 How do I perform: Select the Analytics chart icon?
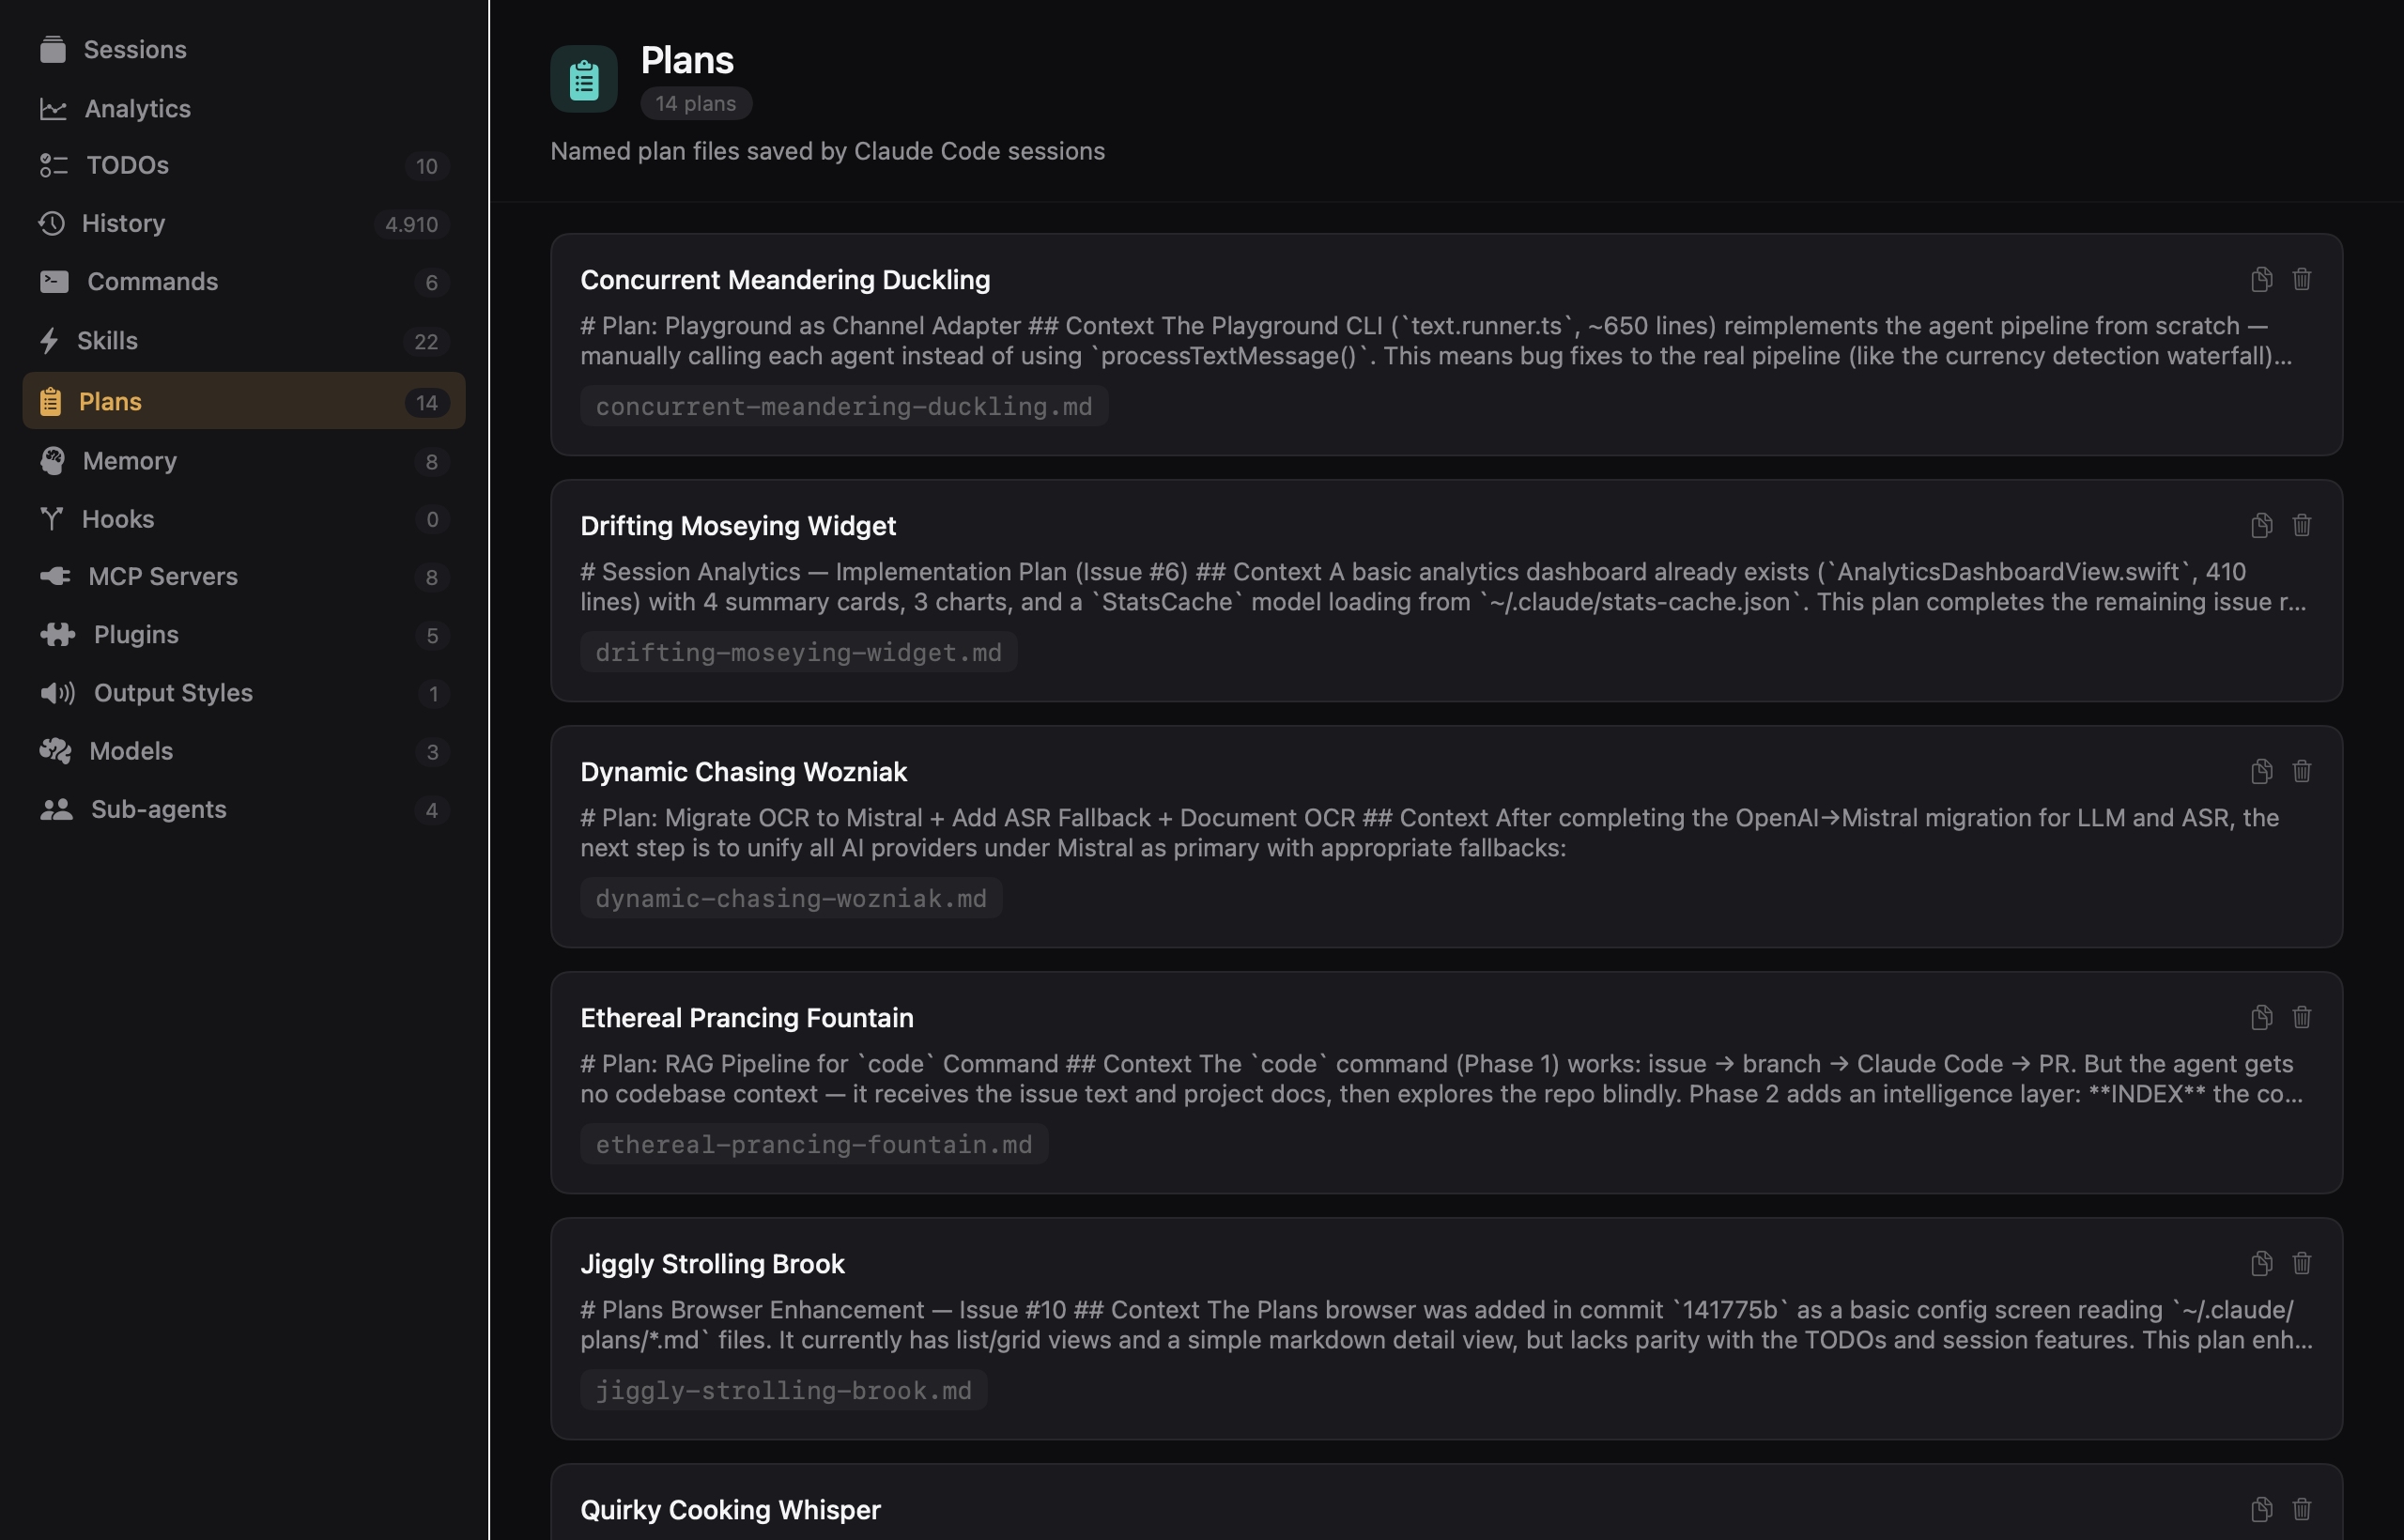[x=54, y=108]
